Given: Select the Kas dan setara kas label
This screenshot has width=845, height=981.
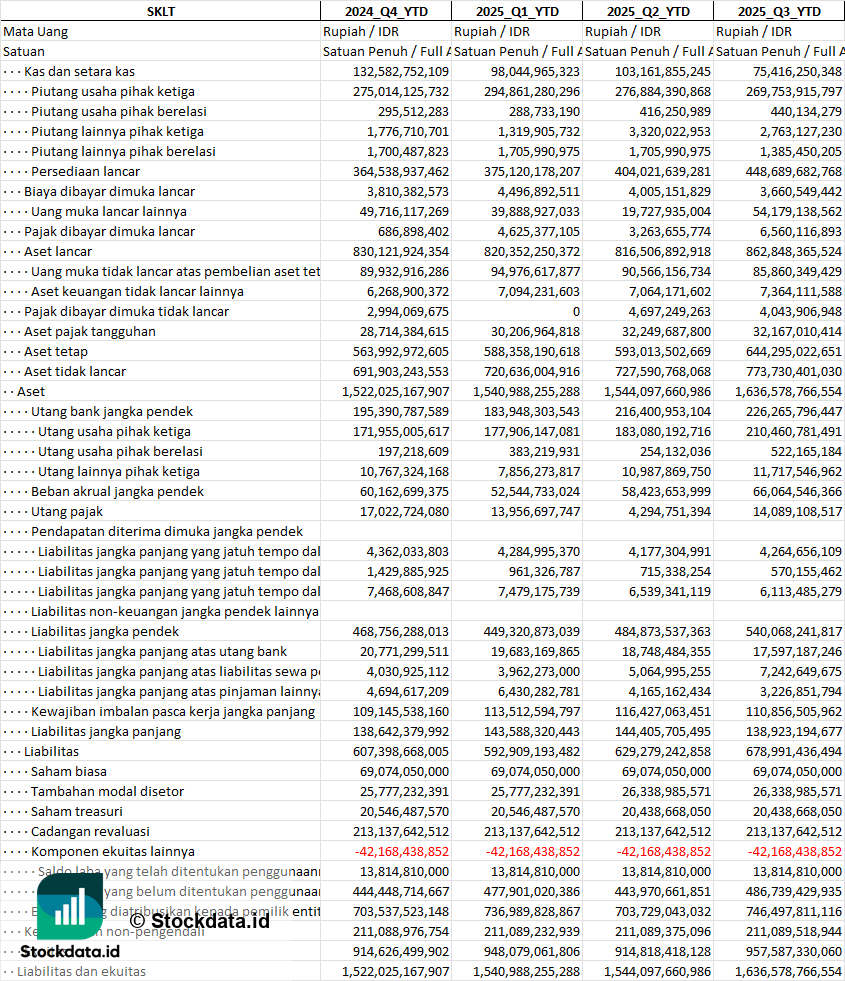Looking at the screenshot, I should click(79, 71).
